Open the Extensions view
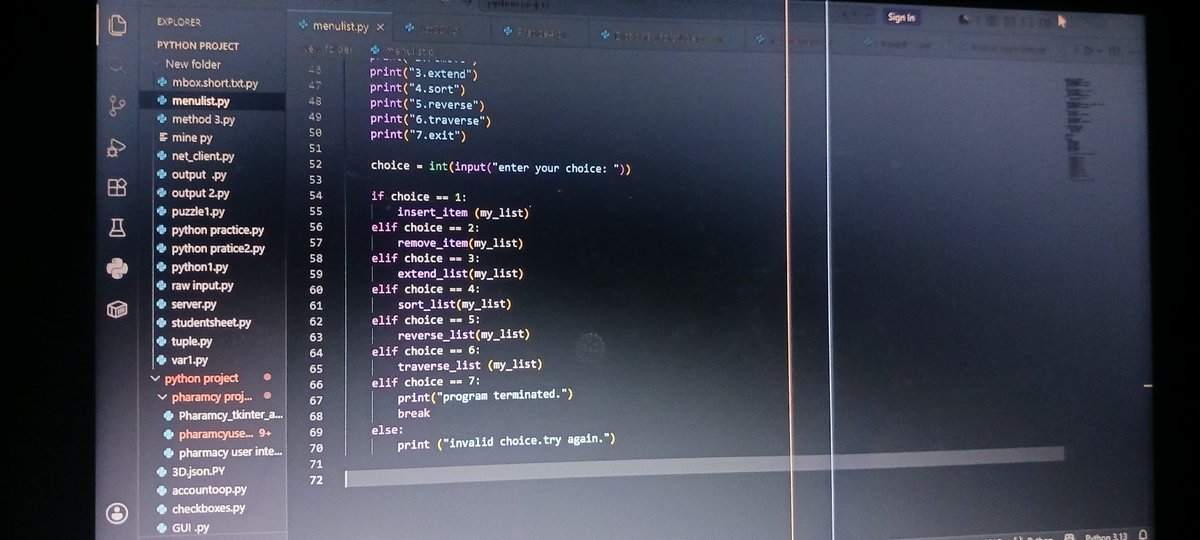The width and height of the screenshot is (1200, 540). (117, 187)
